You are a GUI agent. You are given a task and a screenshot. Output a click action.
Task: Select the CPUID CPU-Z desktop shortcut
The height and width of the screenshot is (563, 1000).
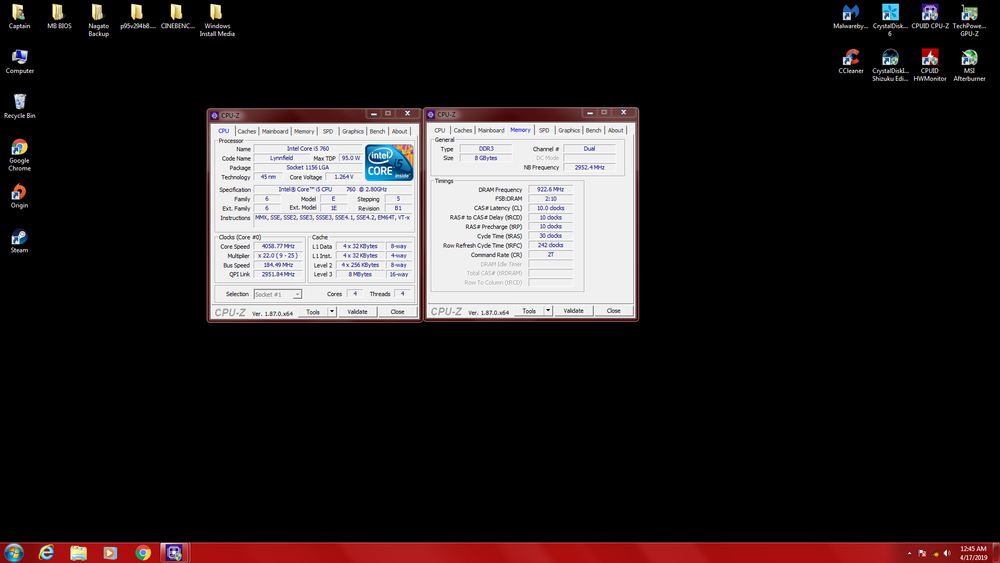click(x=930, y=17)
